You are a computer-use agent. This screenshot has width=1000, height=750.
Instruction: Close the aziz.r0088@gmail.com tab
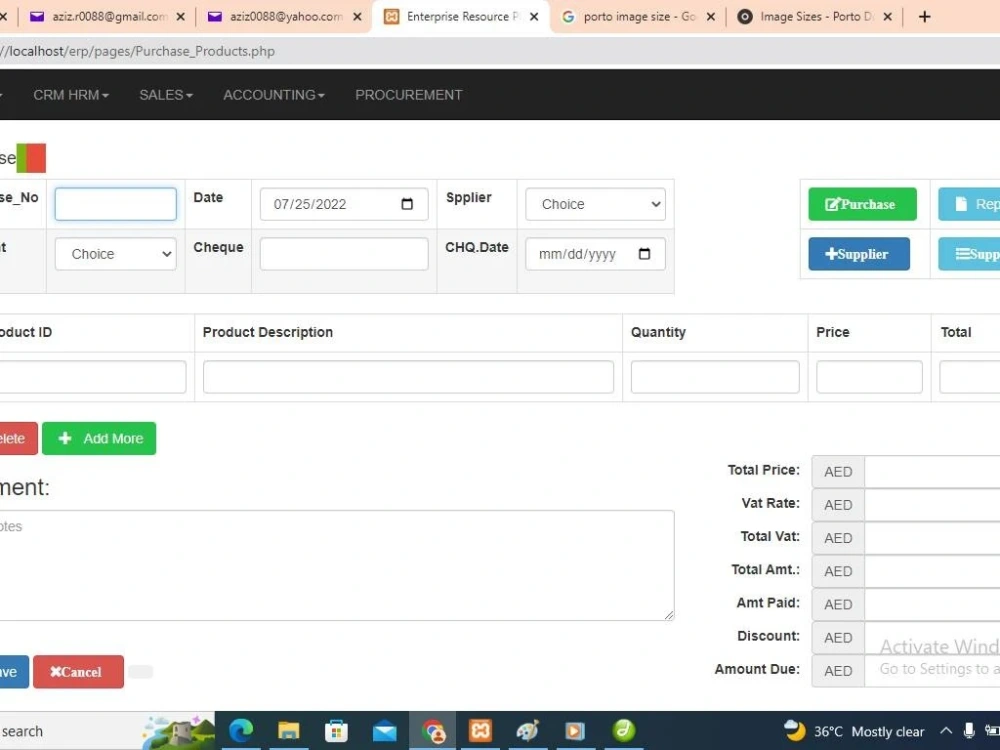click(x=180, y=17)
